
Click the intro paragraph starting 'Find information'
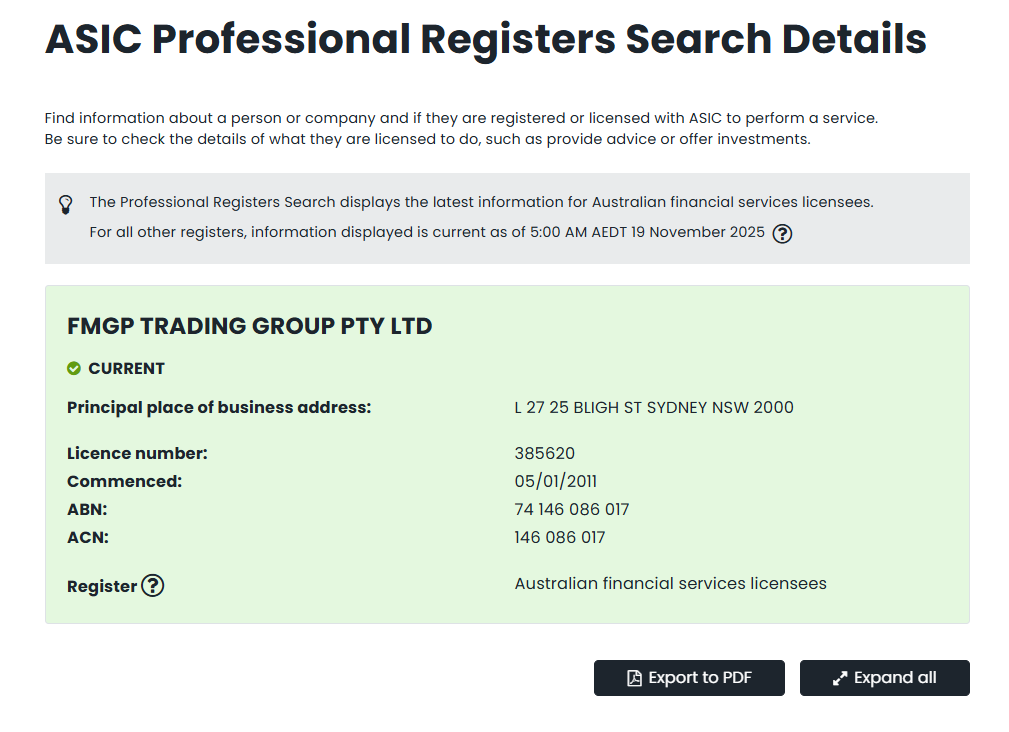pos(460,118)
